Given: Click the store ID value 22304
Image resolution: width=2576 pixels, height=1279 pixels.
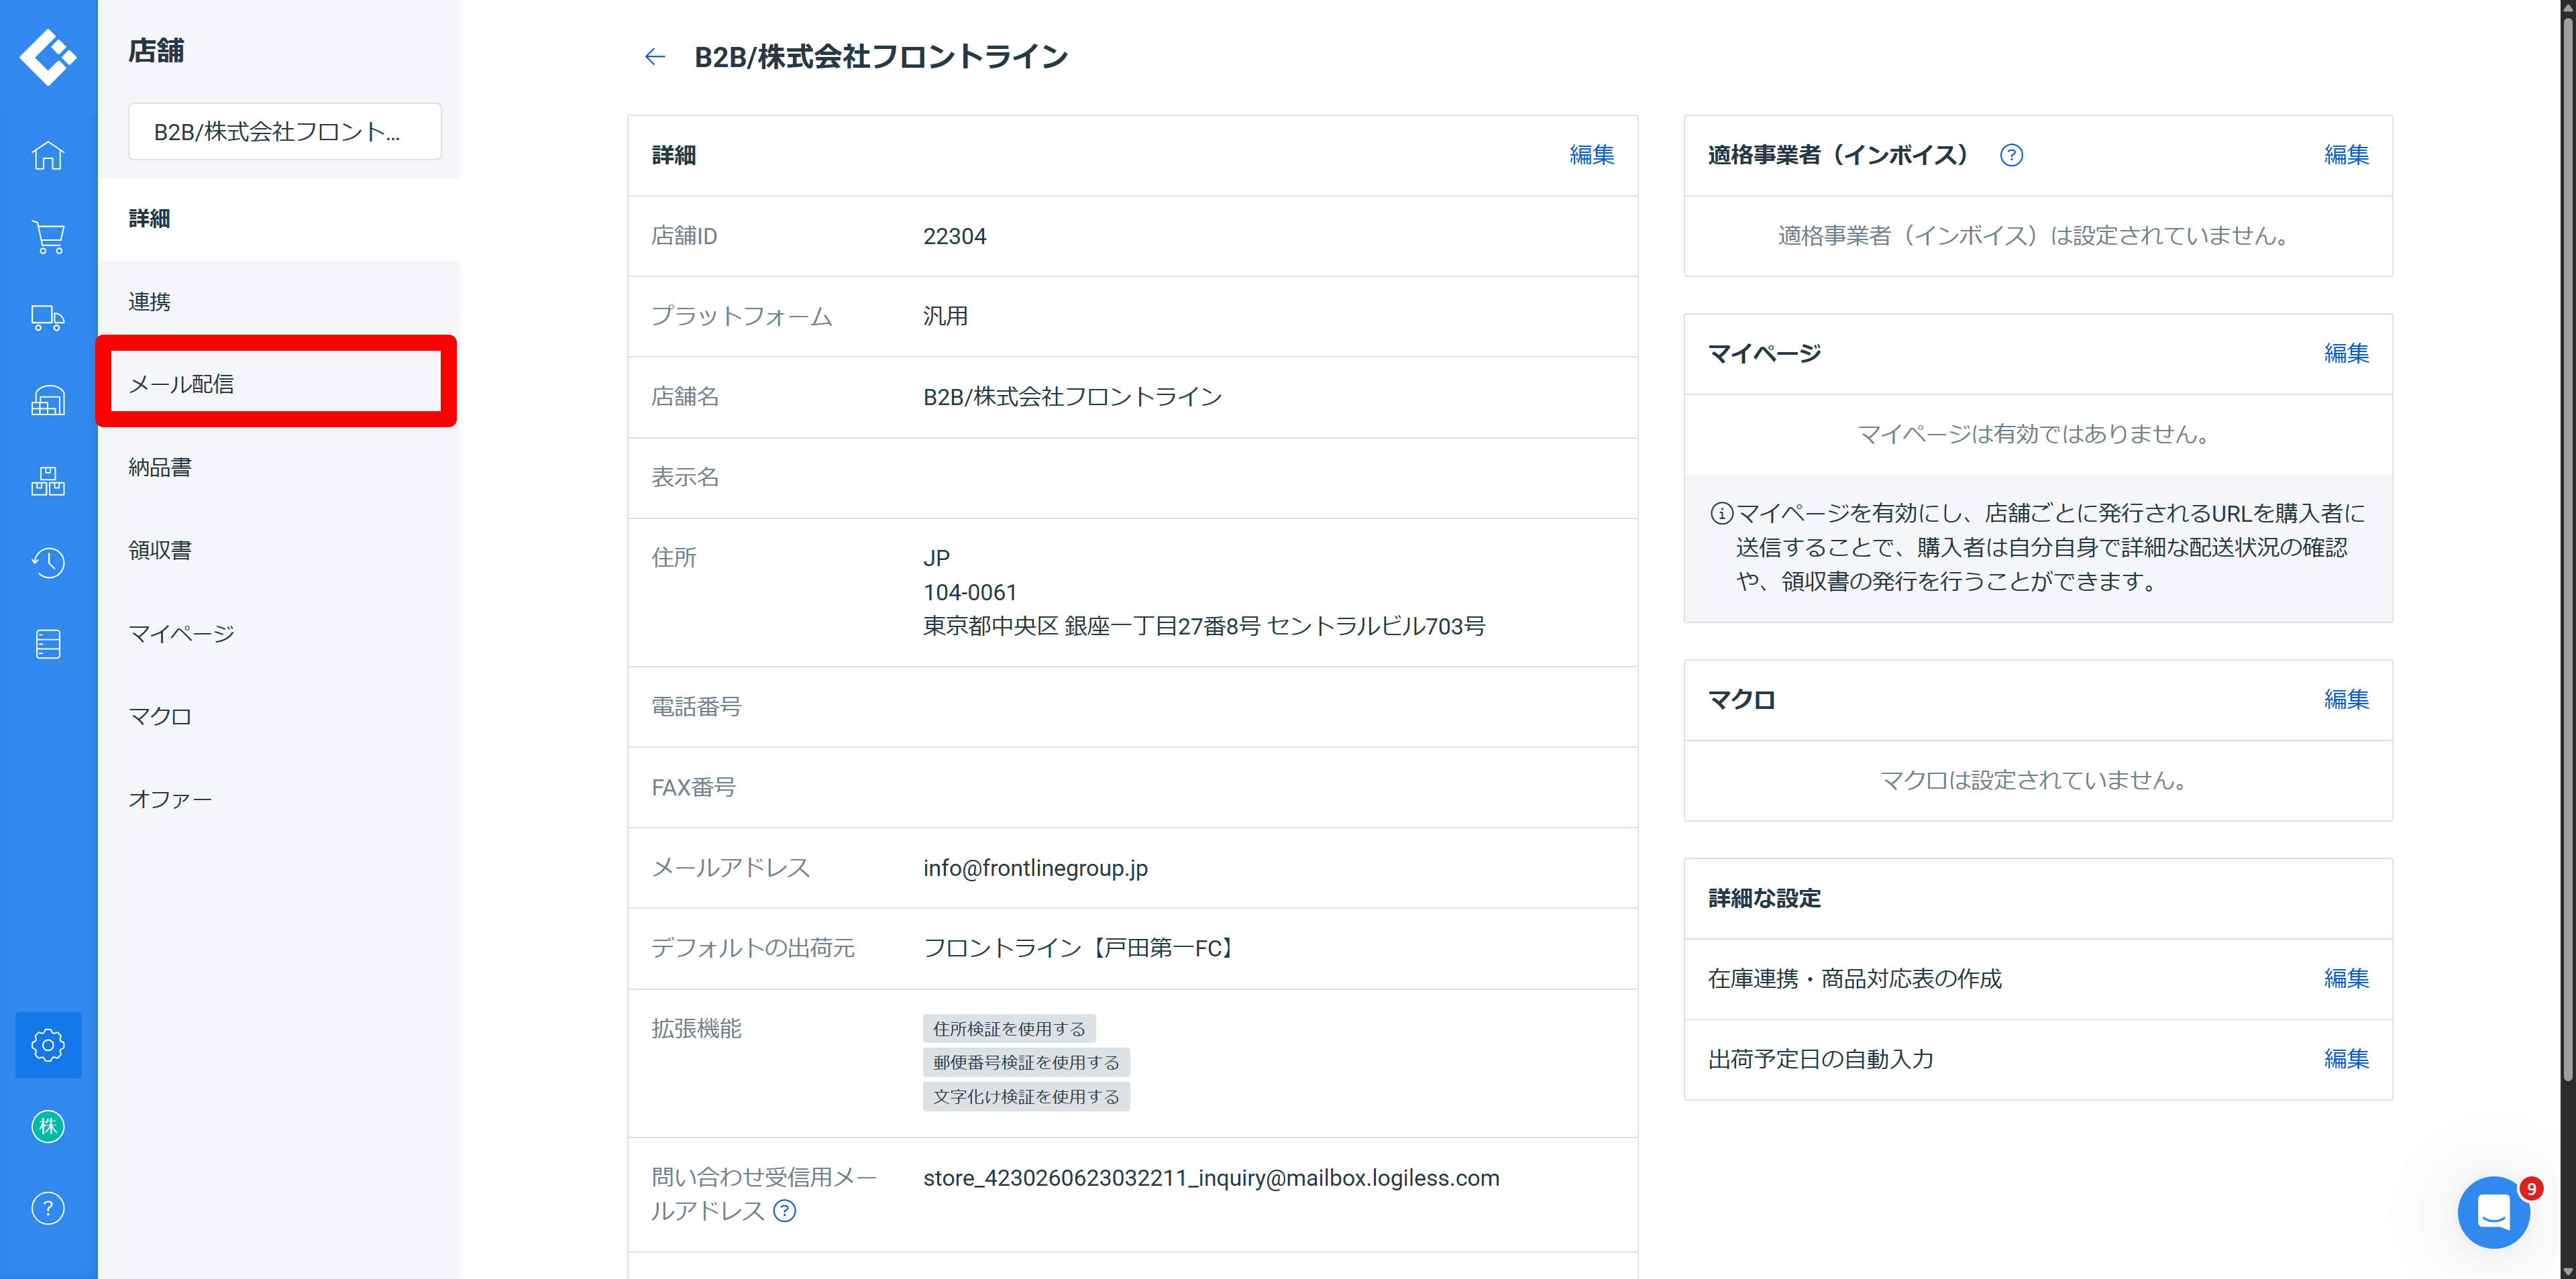Looking at the screenshot, I should pyautogui.click(x=954, y=236).
